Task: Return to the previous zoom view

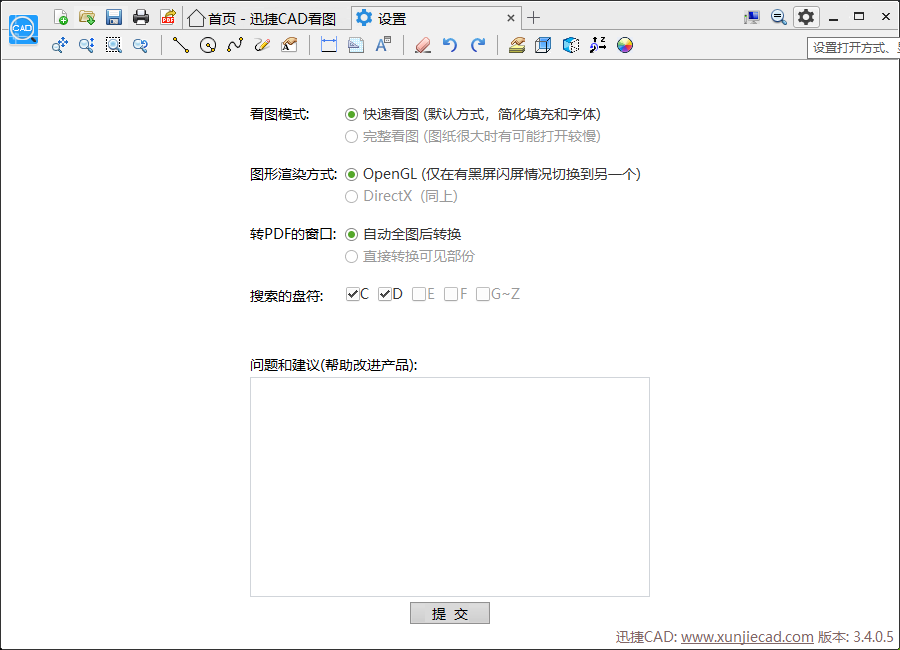Action: 141,45
